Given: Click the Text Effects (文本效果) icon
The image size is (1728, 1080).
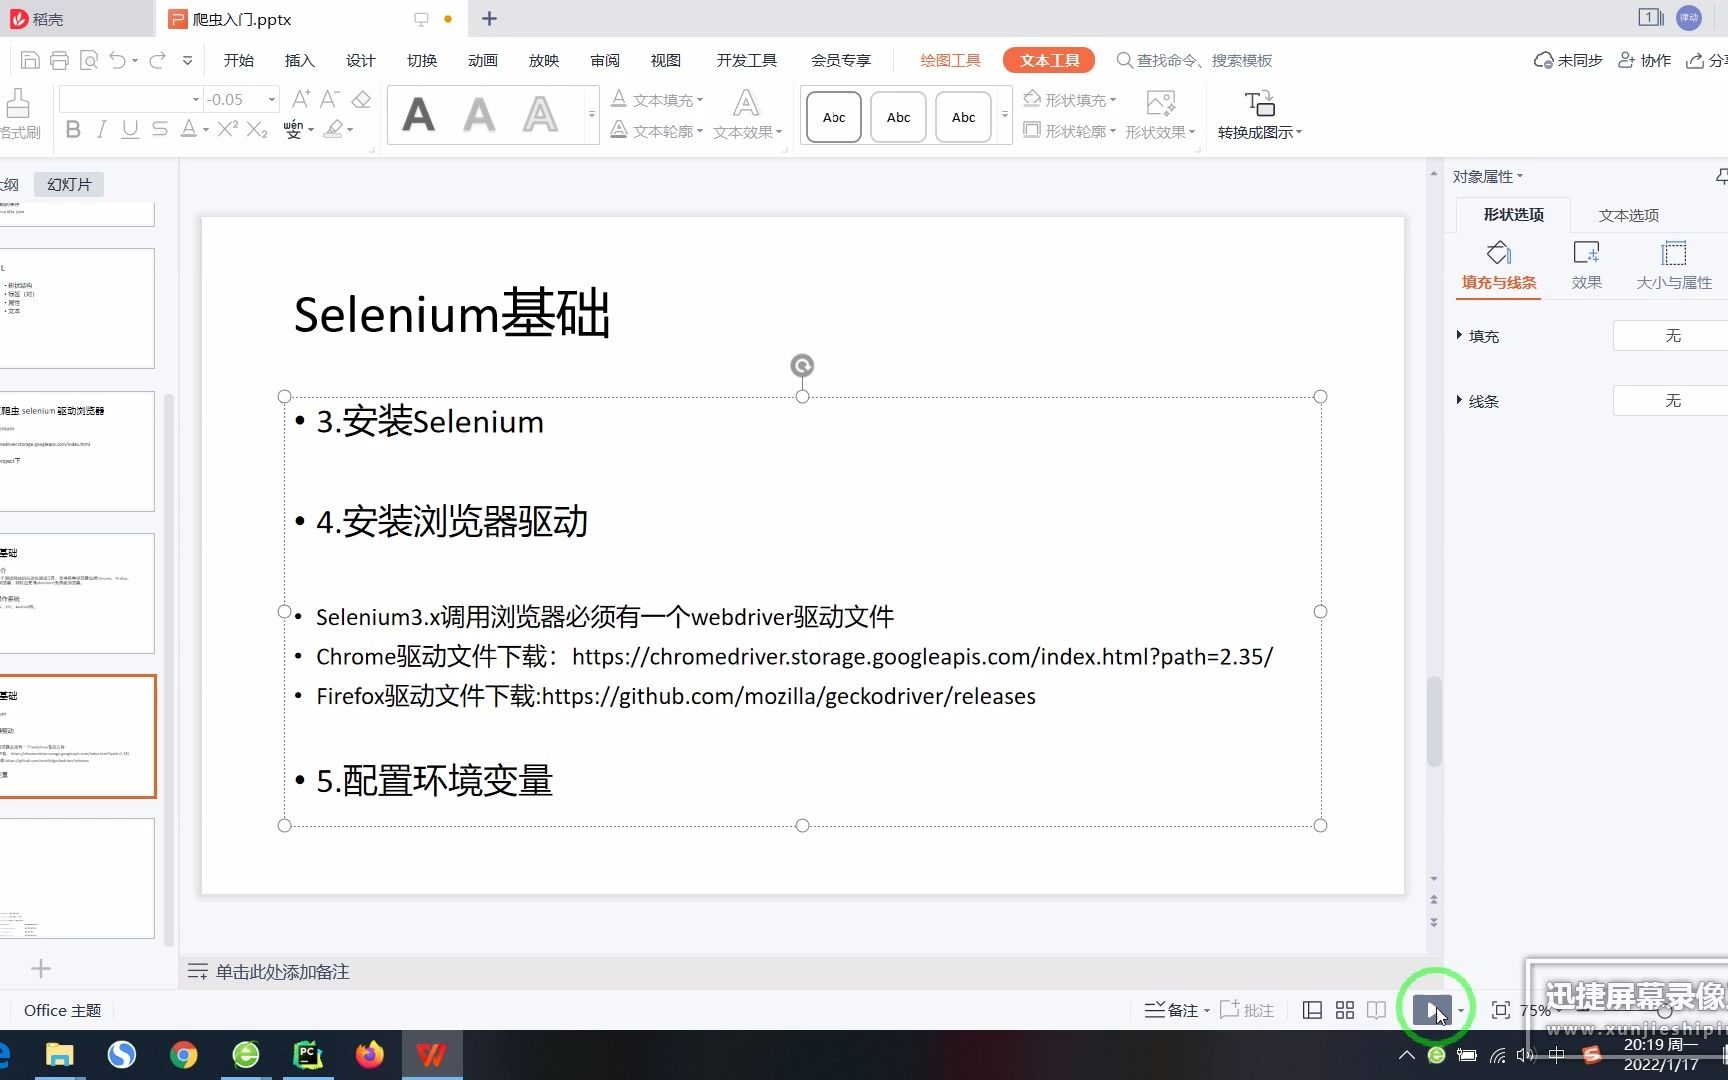Looking at the screenshot, I should click(746, 103).
